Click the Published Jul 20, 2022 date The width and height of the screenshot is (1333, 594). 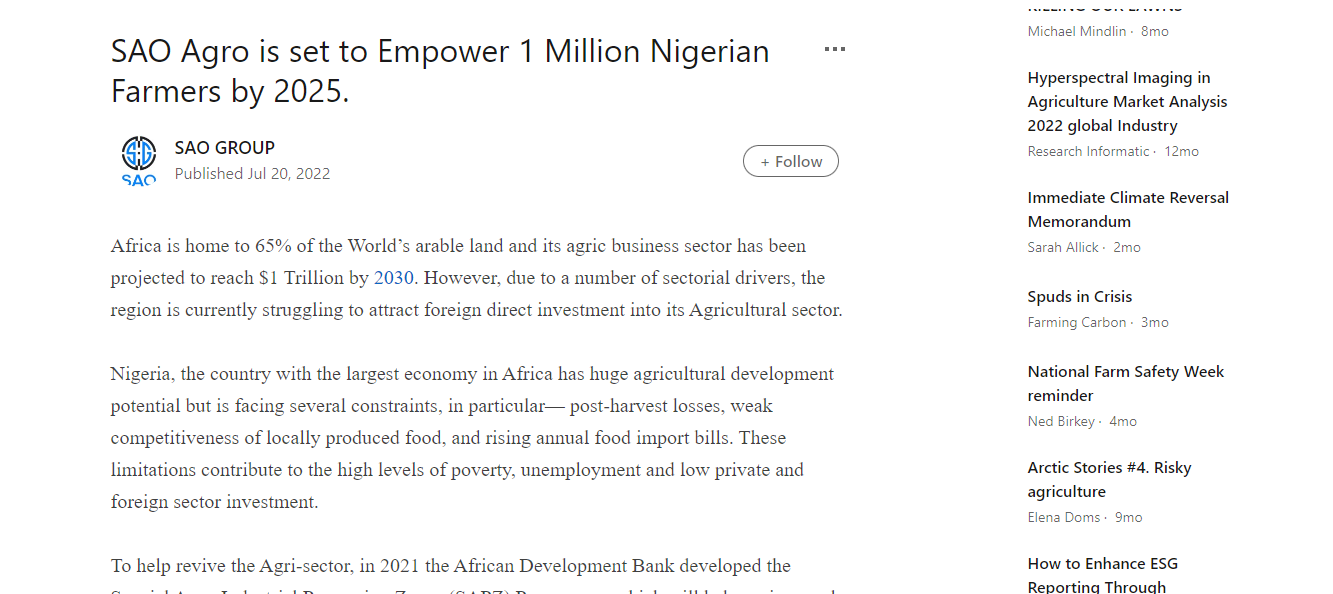[x=252, y=174]
